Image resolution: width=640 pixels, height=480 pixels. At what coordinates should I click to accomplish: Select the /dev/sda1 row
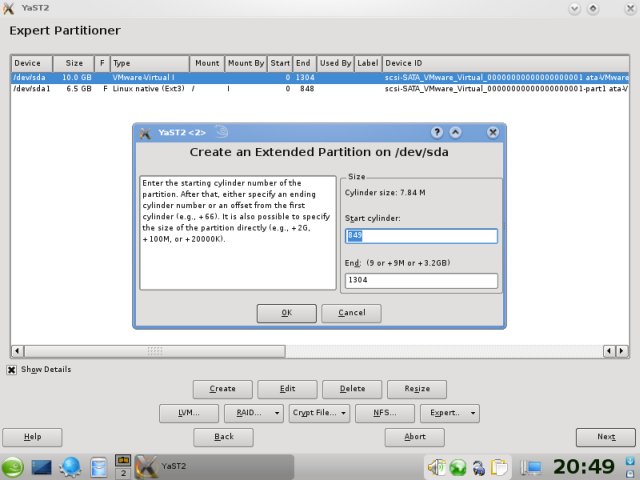pyautogui.click(x=320, y=89)
